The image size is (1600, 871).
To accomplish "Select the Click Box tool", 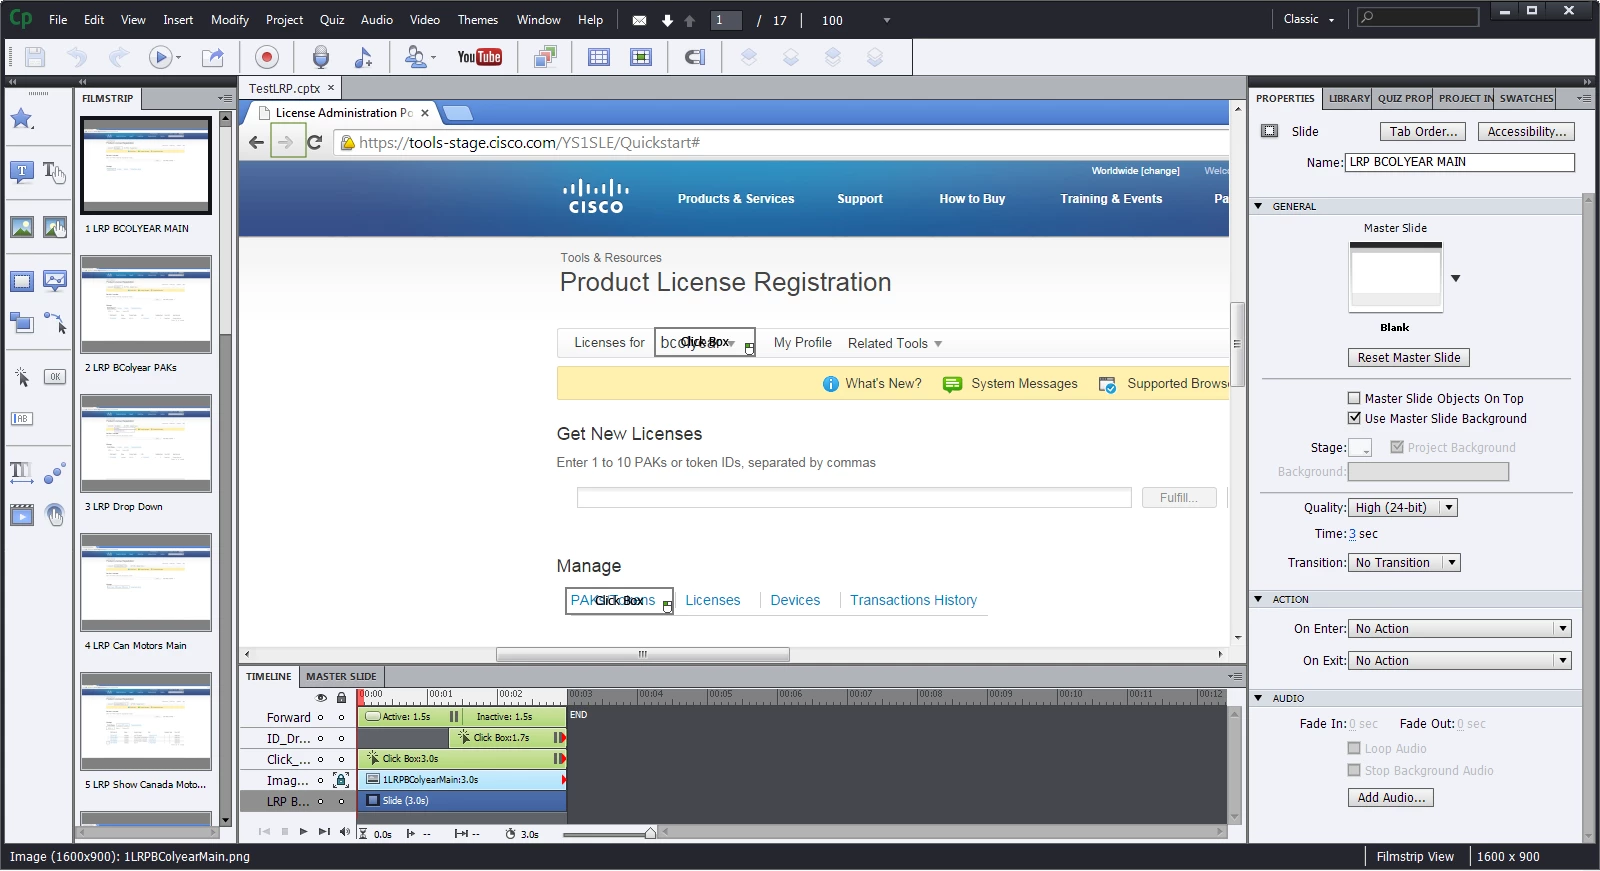I will click(22, 377).
